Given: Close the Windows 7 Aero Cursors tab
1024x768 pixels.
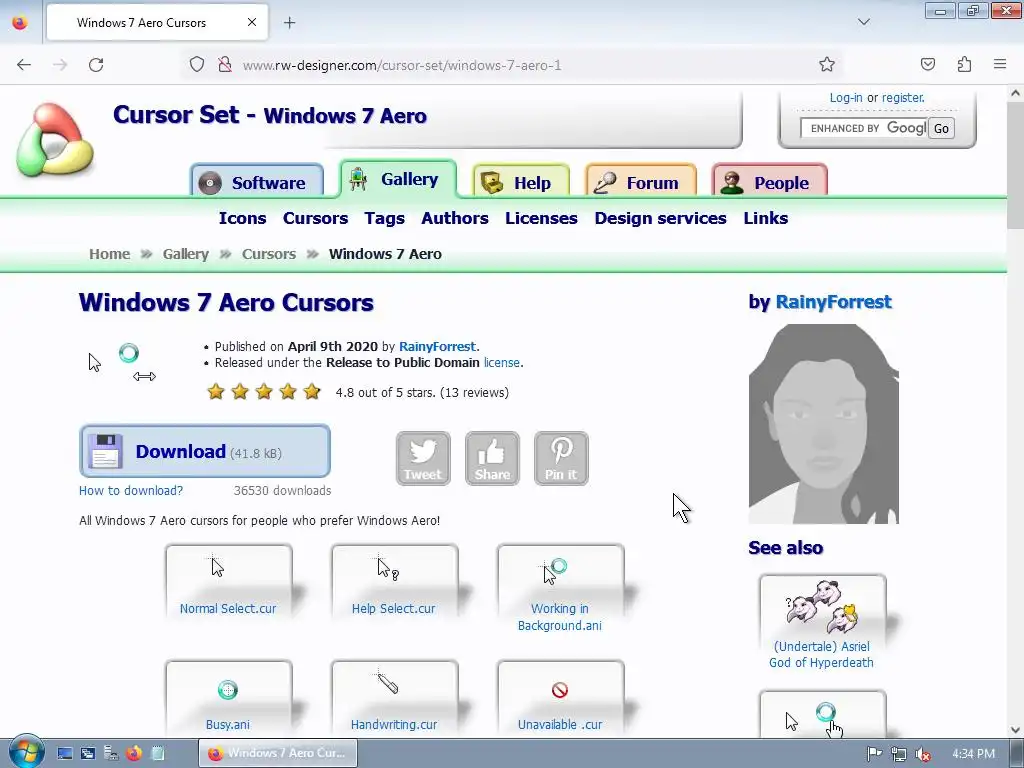Looking at the screenshot, I should pyautogui.click(x=251, y=23).
